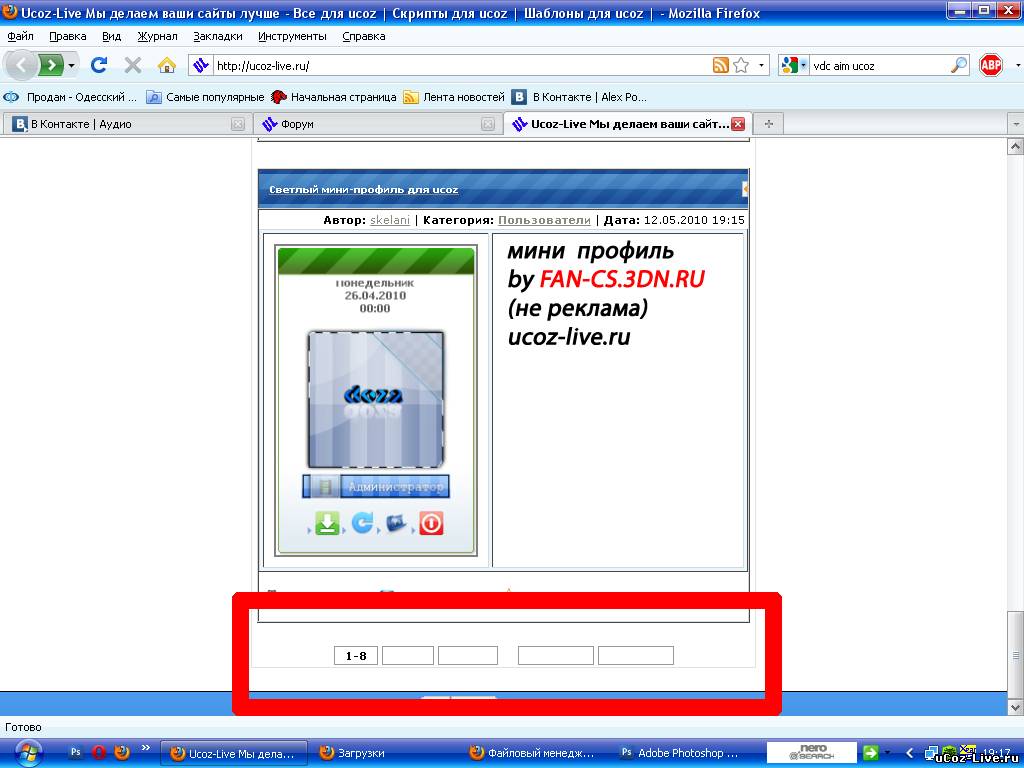The image size is (1024, 768).
Task: Run search with the magnifying glass icon
Action: point(958,65)
